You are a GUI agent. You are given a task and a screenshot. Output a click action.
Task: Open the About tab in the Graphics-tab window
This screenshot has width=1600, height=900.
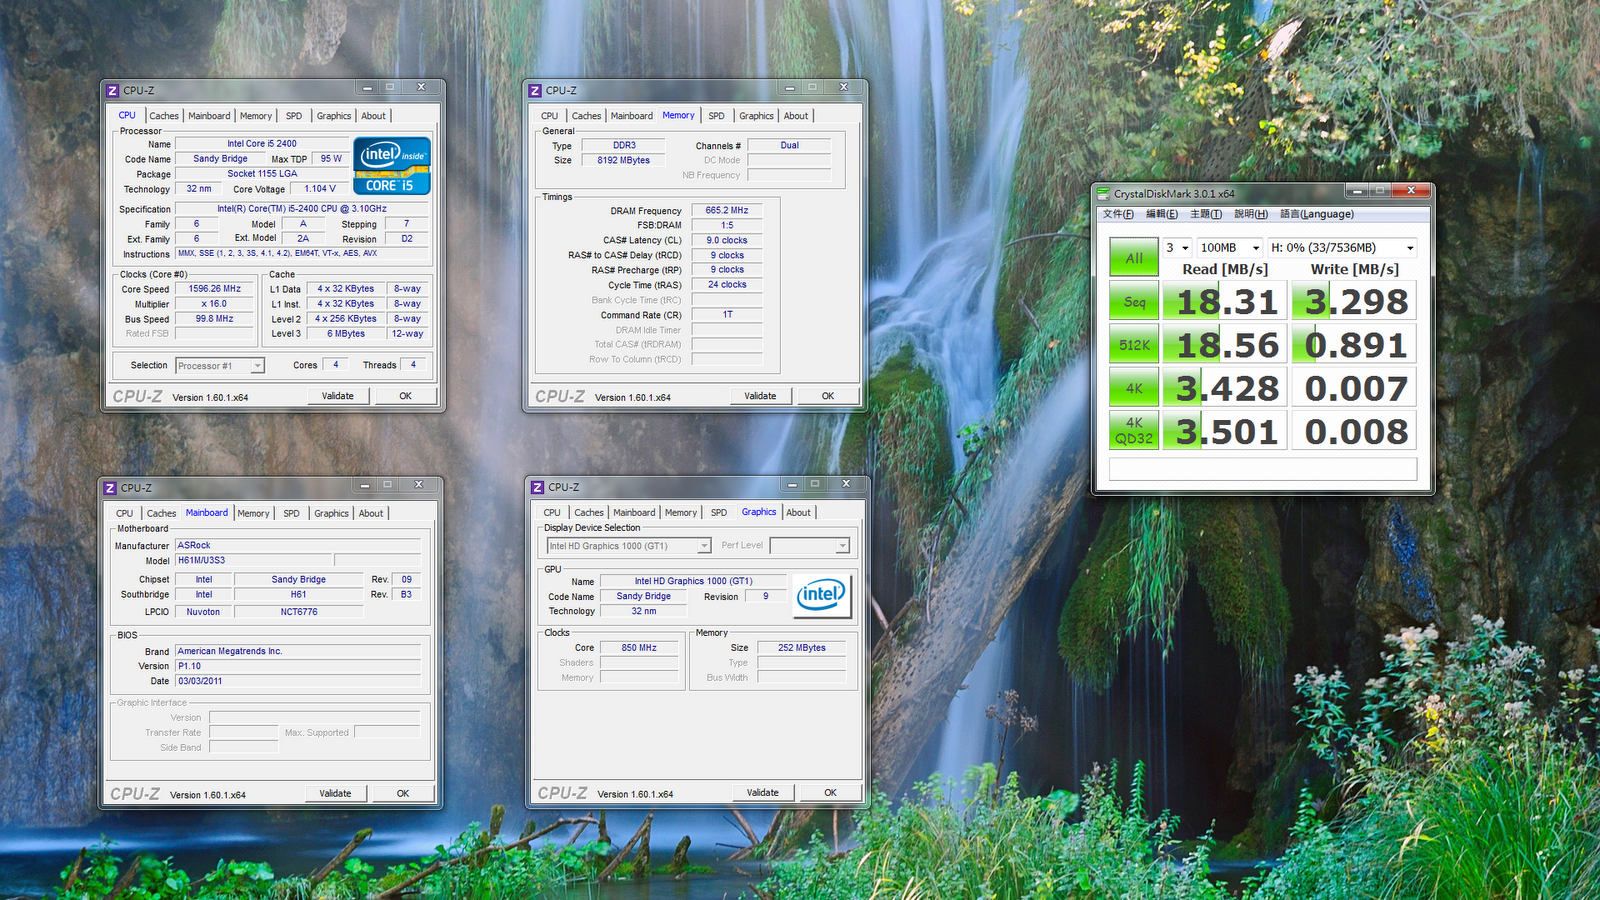tap(798, 513)
